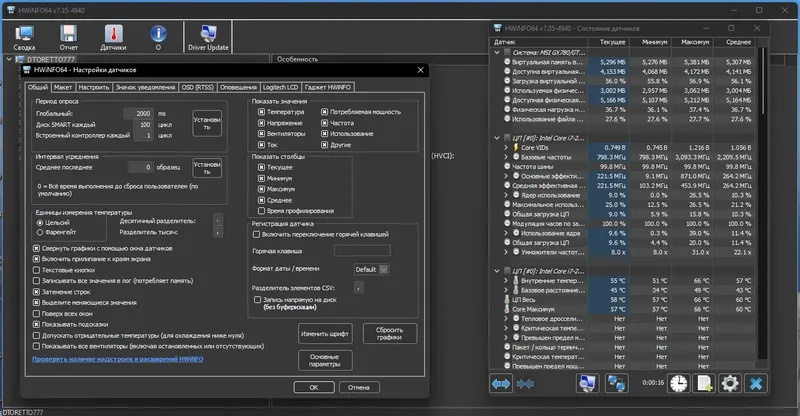Toggle the Затенение строк checkbox
Screen dimensions: 800x416
coord(36,292)
